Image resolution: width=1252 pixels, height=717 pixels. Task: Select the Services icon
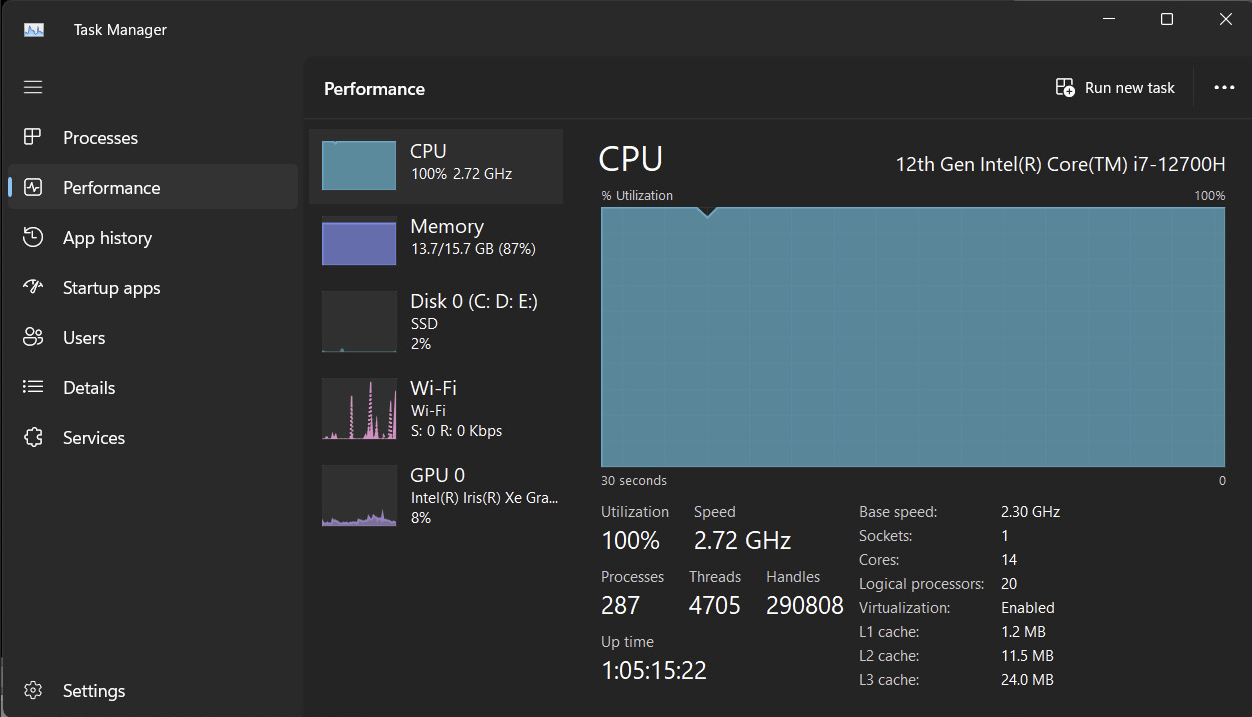tap(33, 437)
